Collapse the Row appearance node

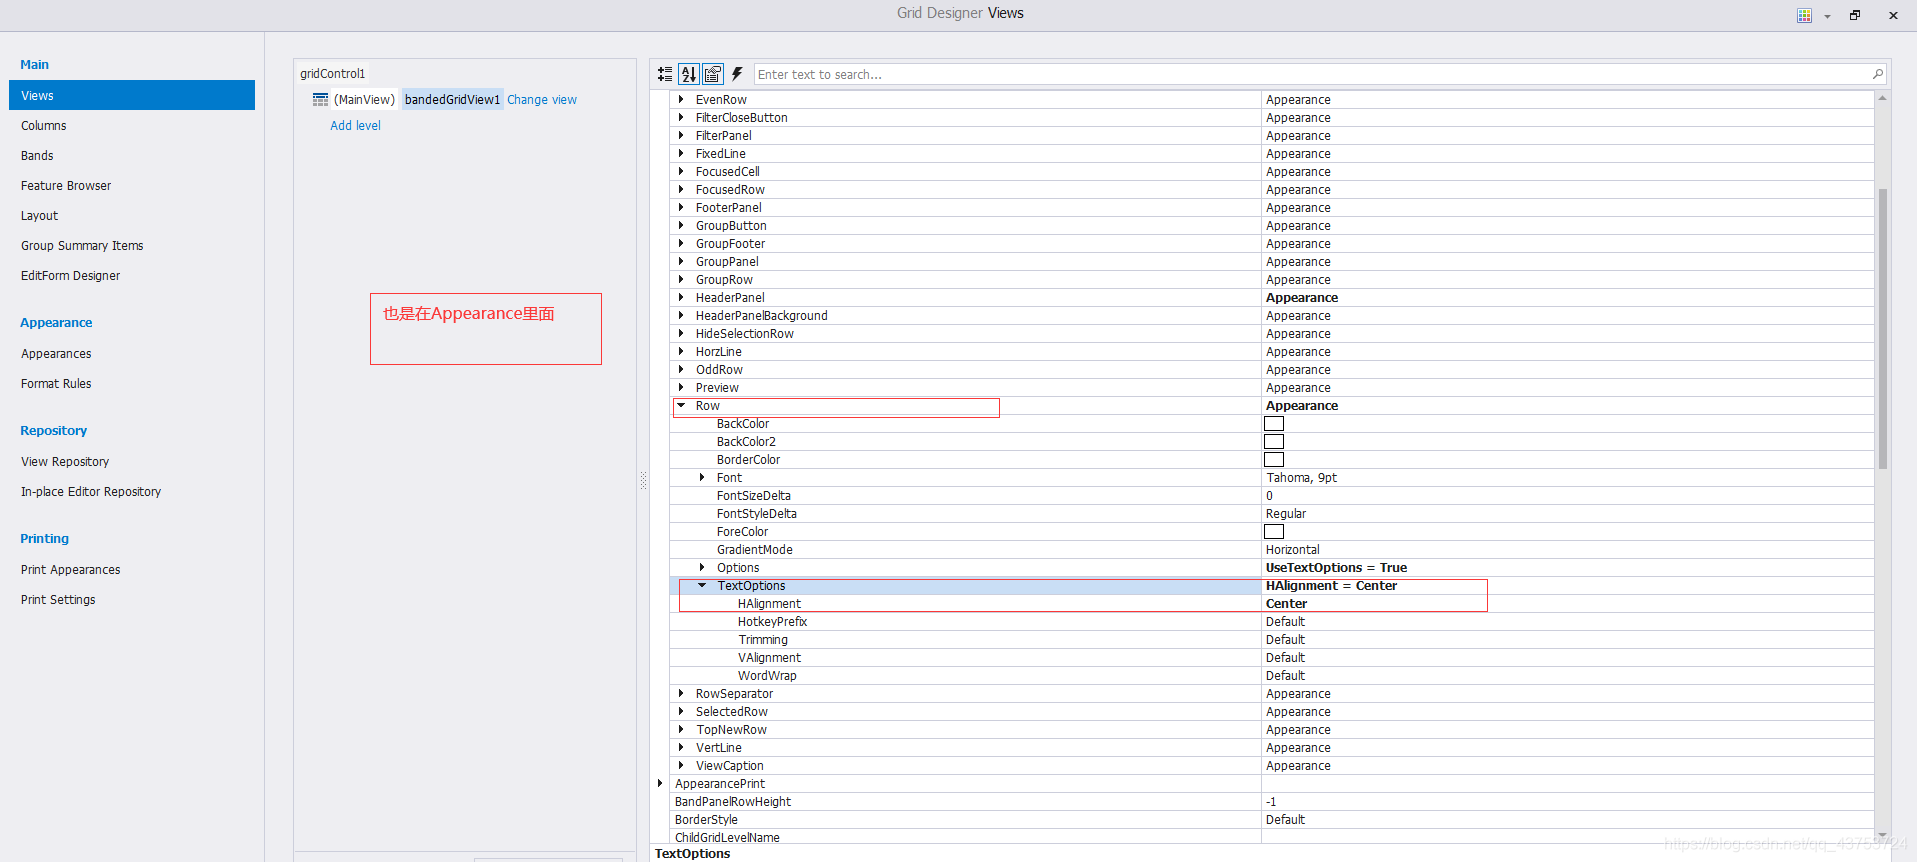point(681,405)
